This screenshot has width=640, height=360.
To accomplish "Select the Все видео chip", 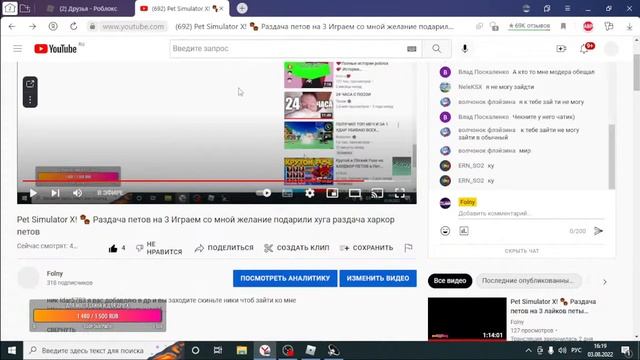I will [x=450, y=281].
